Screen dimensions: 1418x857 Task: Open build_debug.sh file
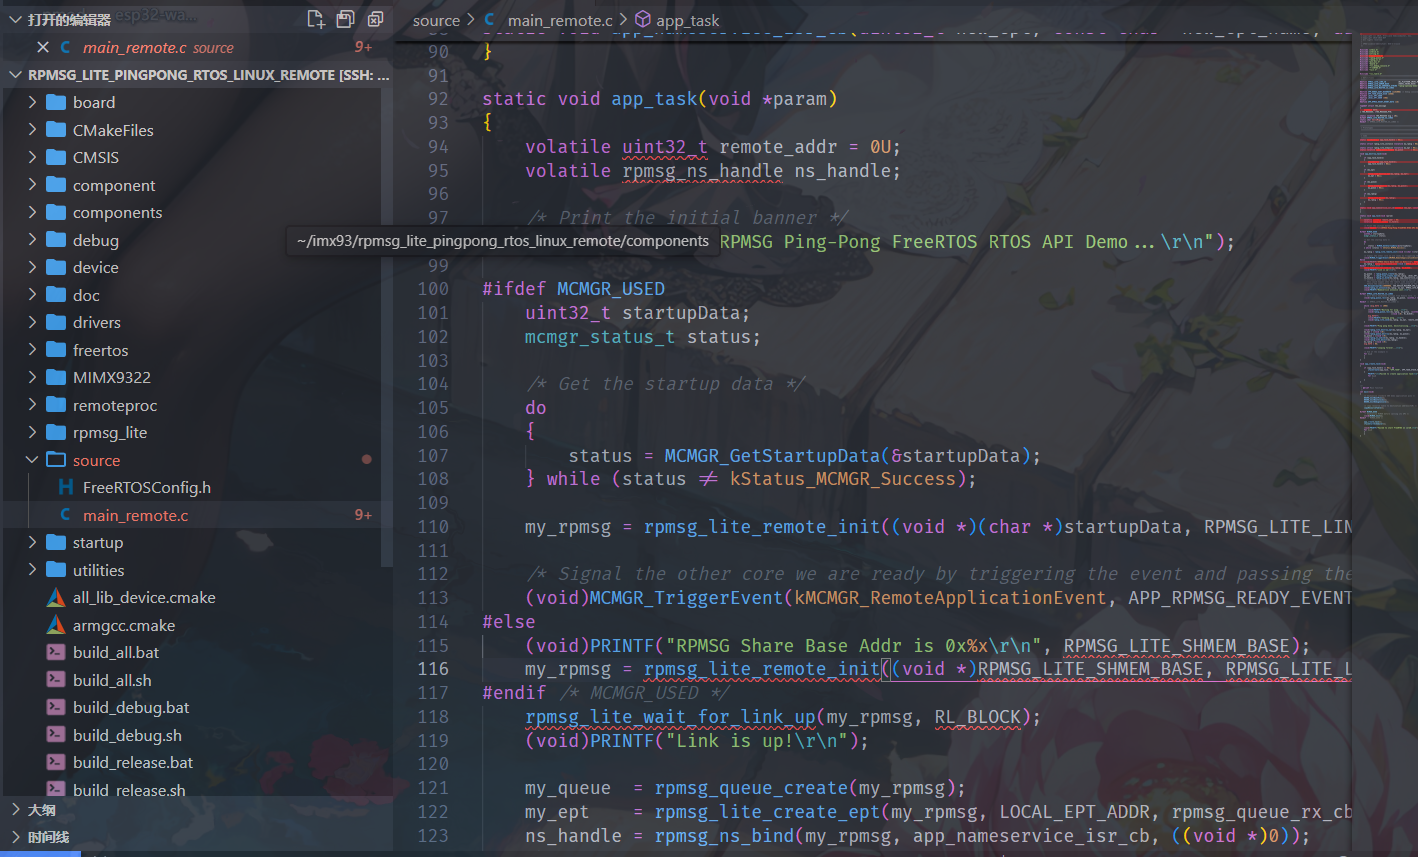(x=127, y=735)
